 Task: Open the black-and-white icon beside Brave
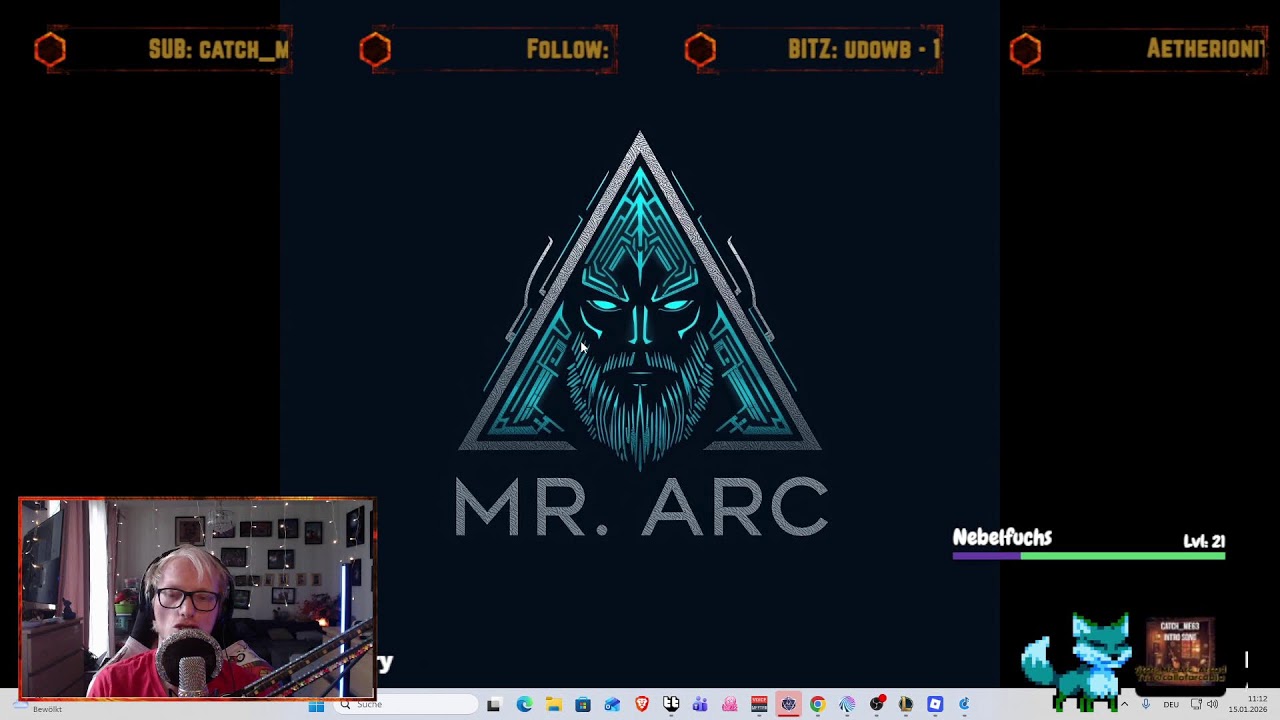coord(671,705)
